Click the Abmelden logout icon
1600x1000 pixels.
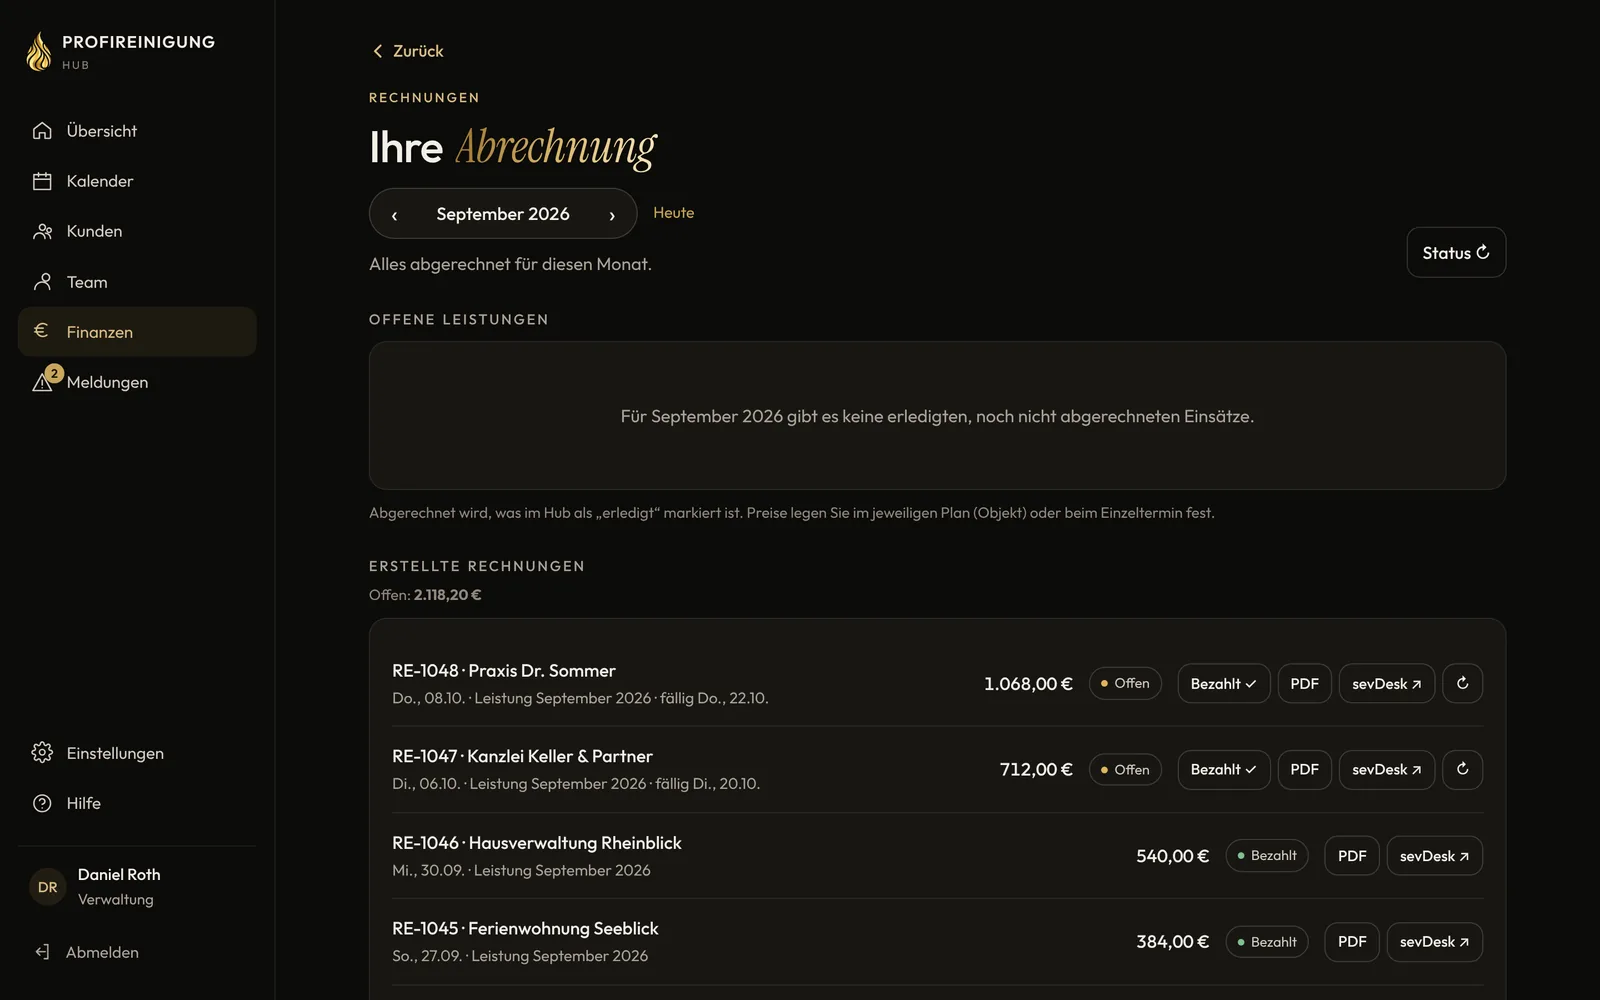(x=42, y=952)
